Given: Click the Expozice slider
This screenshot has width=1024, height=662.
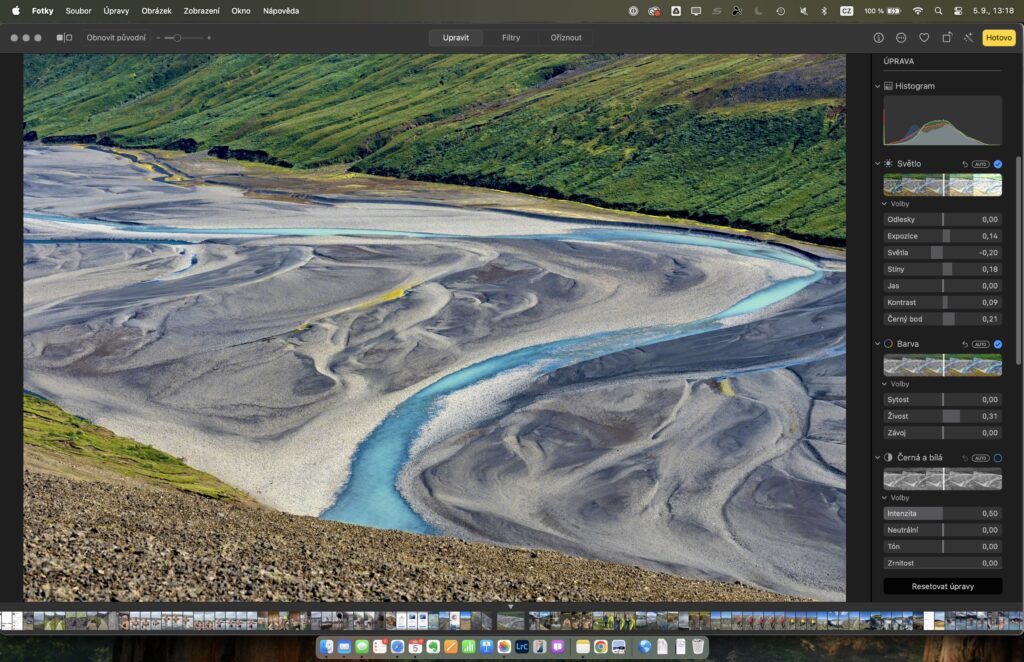Looking at the screenshot, I should pyautogui.click(x=943, y=236).
